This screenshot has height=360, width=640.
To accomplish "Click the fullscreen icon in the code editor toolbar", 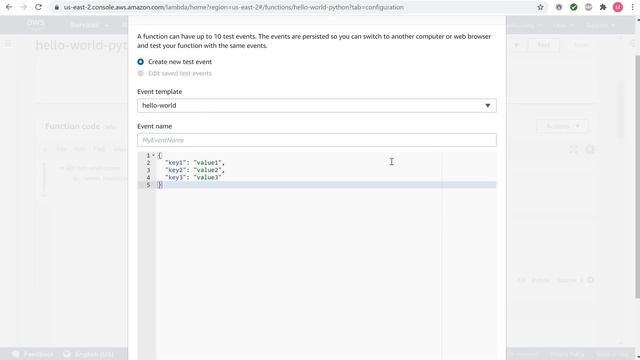I will 573,150.
